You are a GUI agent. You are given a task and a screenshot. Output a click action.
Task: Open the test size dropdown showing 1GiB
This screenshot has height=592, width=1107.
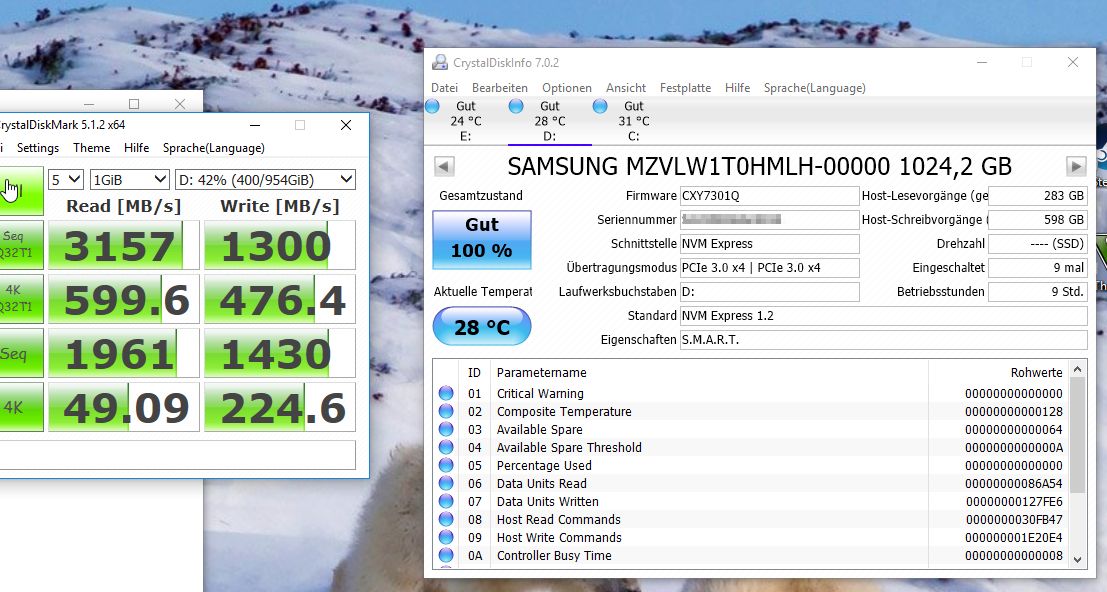click(x=129, y=180)
